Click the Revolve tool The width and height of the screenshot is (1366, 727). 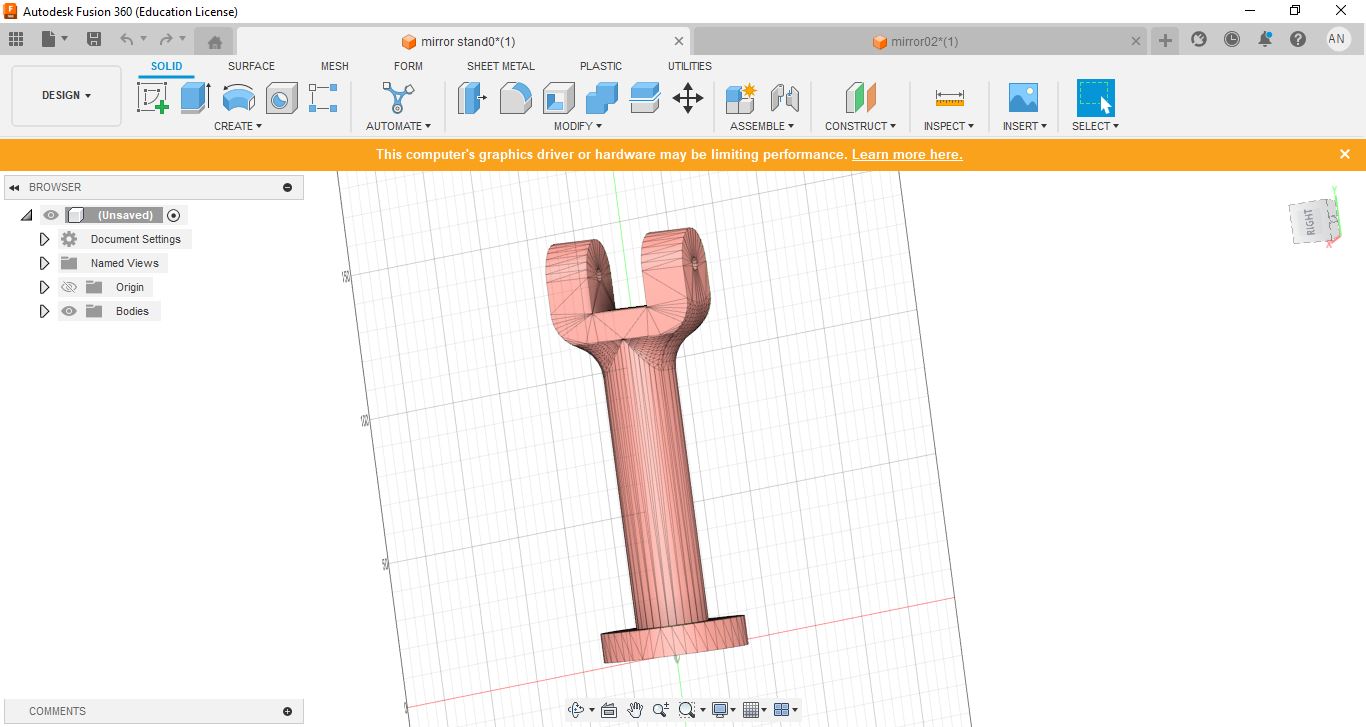(x=238, y=98)
